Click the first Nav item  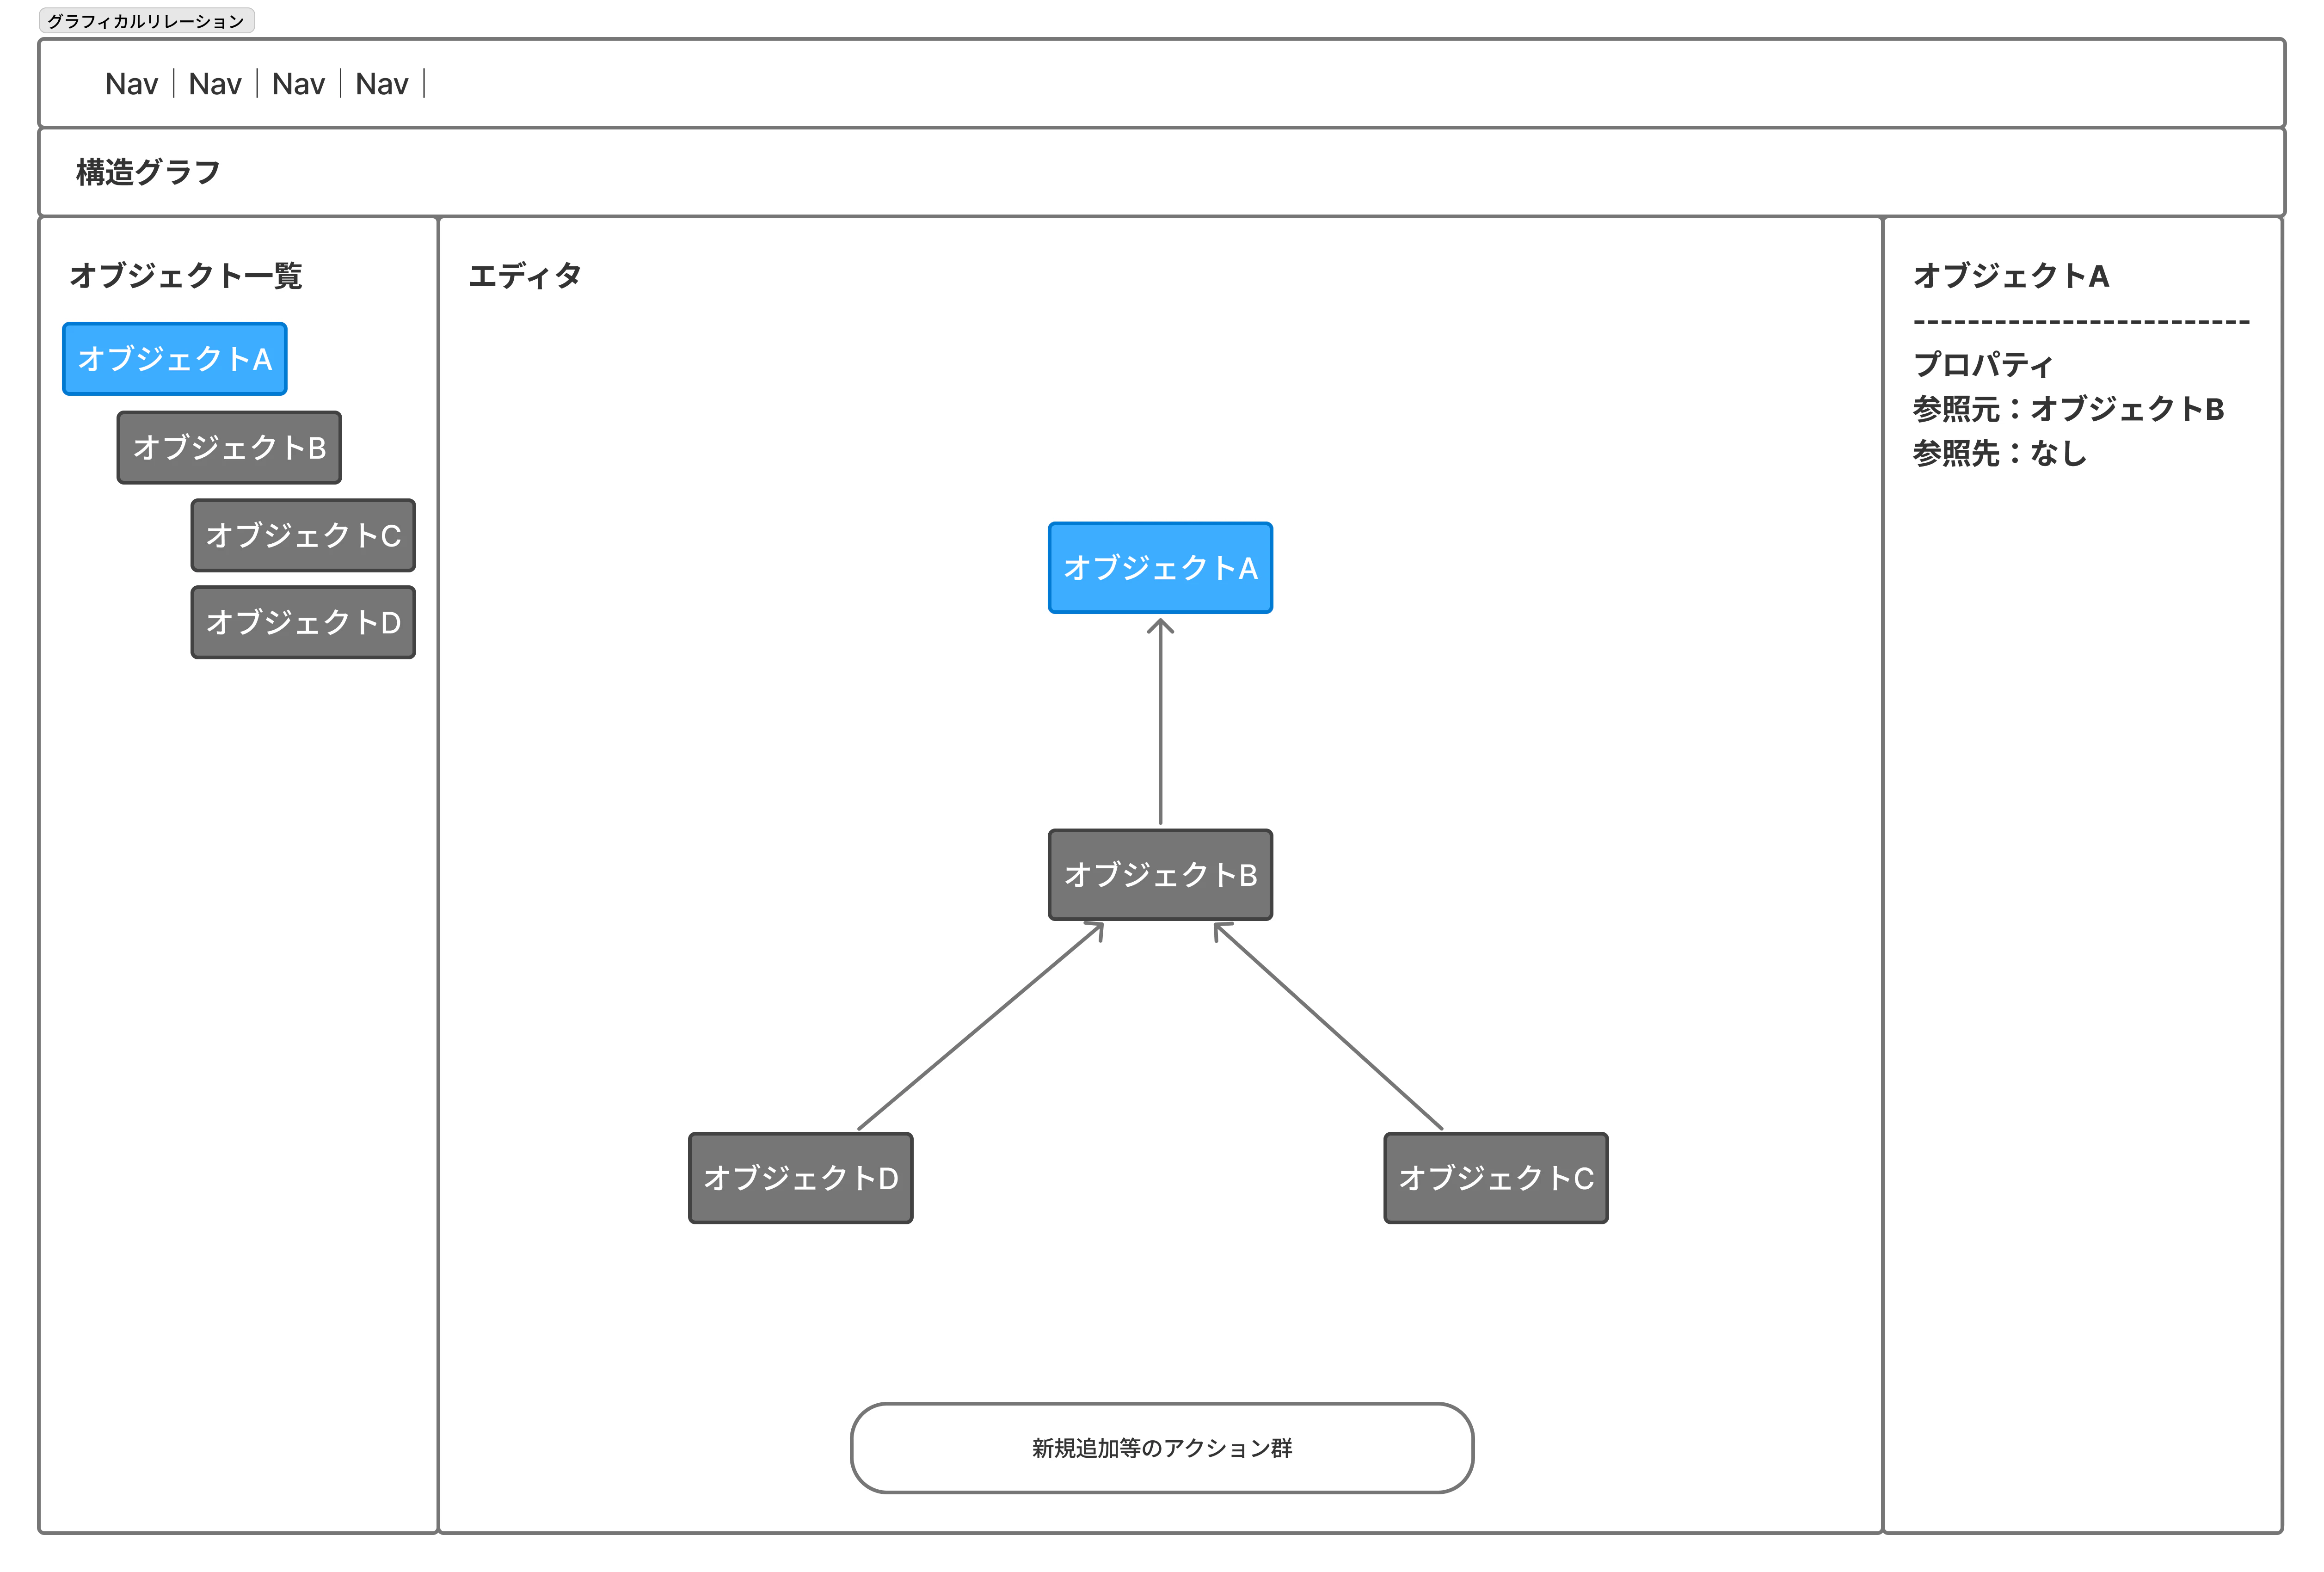131,84
